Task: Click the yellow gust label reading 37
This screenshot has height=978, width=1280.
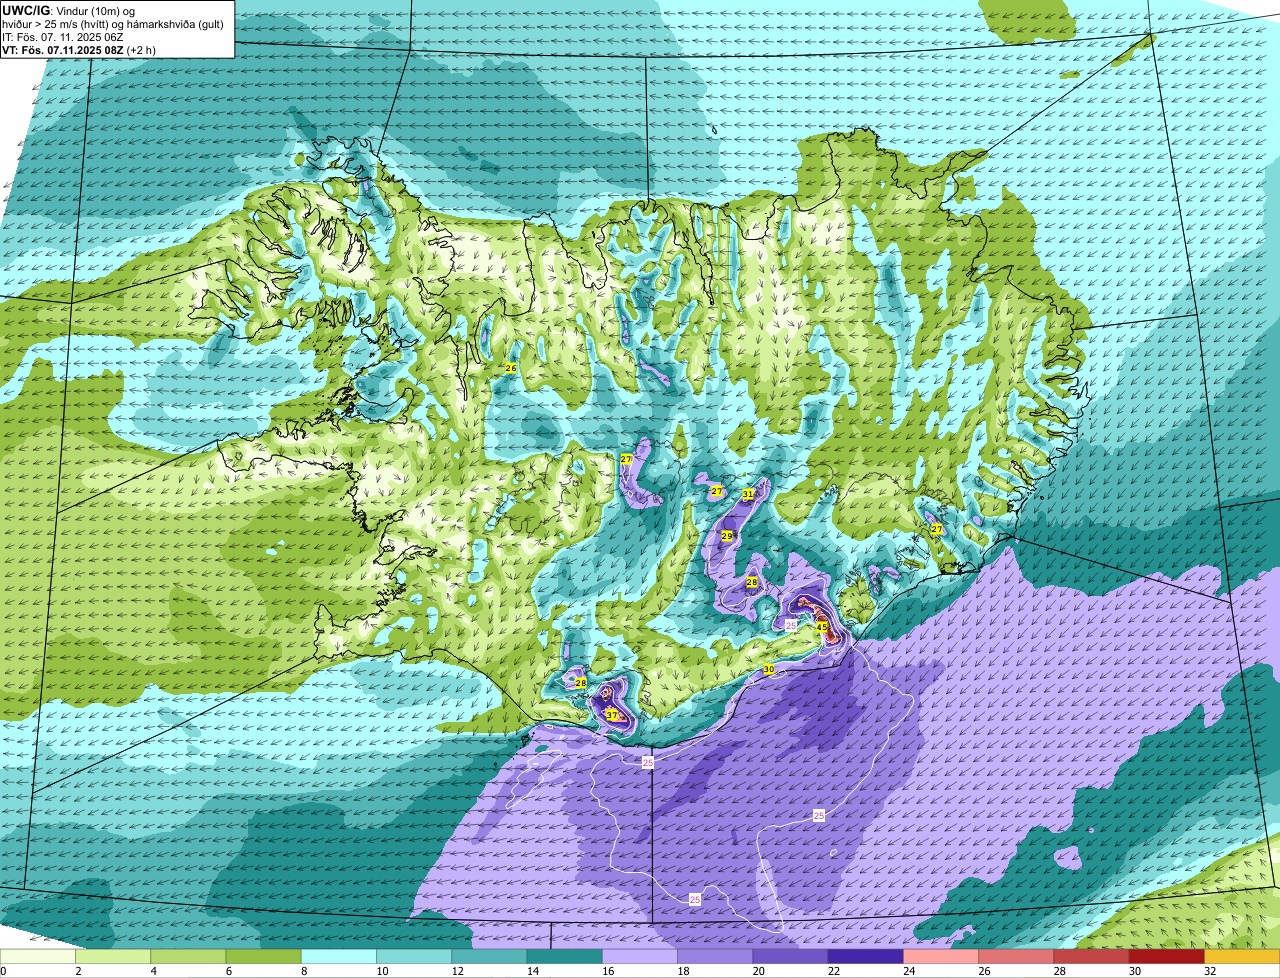Action: pos(611,715)
